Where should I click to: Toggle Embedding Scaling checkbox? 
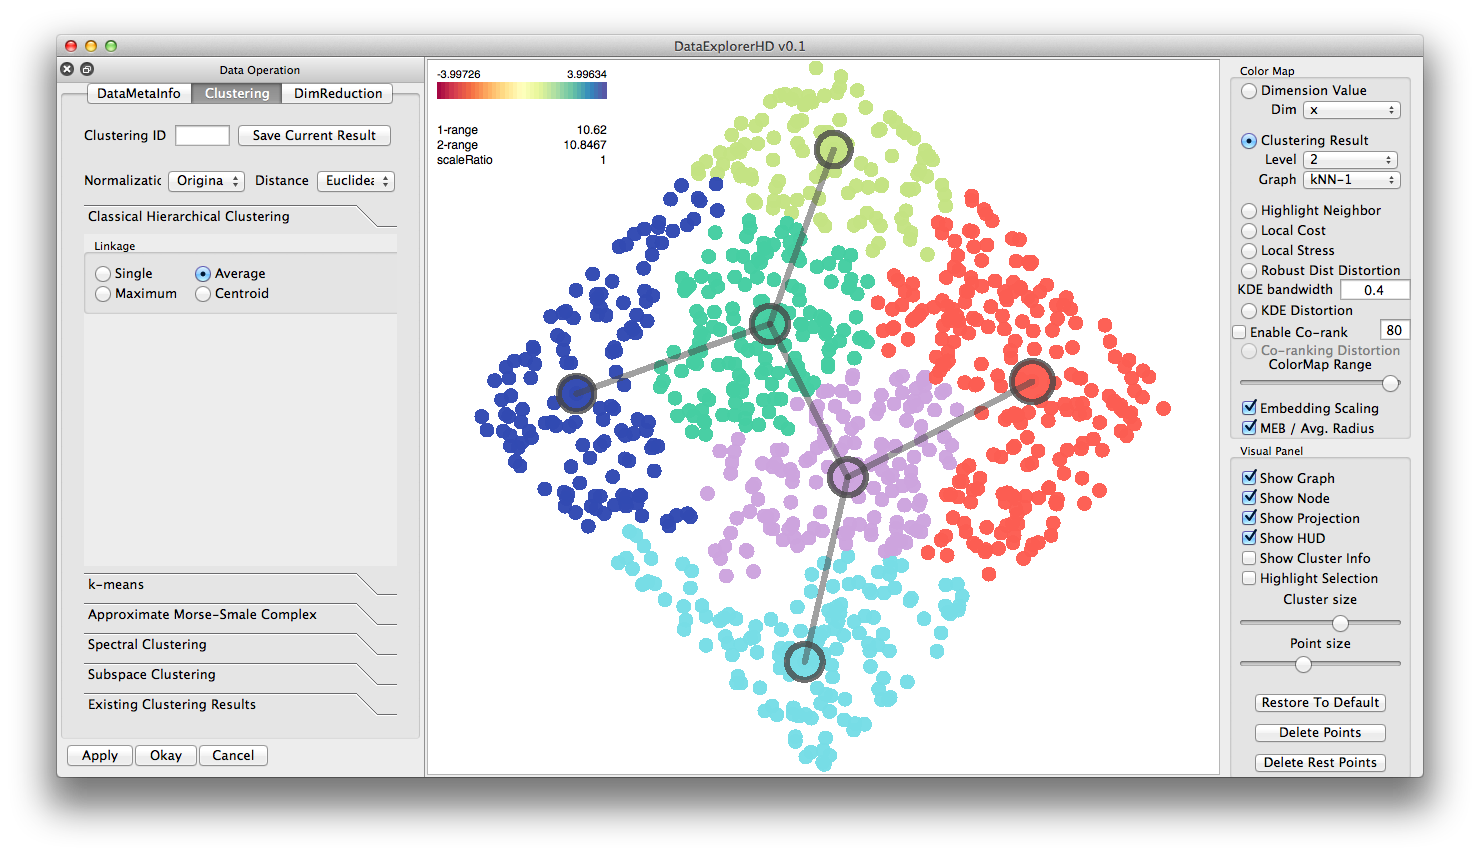pyautogui.click(x=1249, y=408)
